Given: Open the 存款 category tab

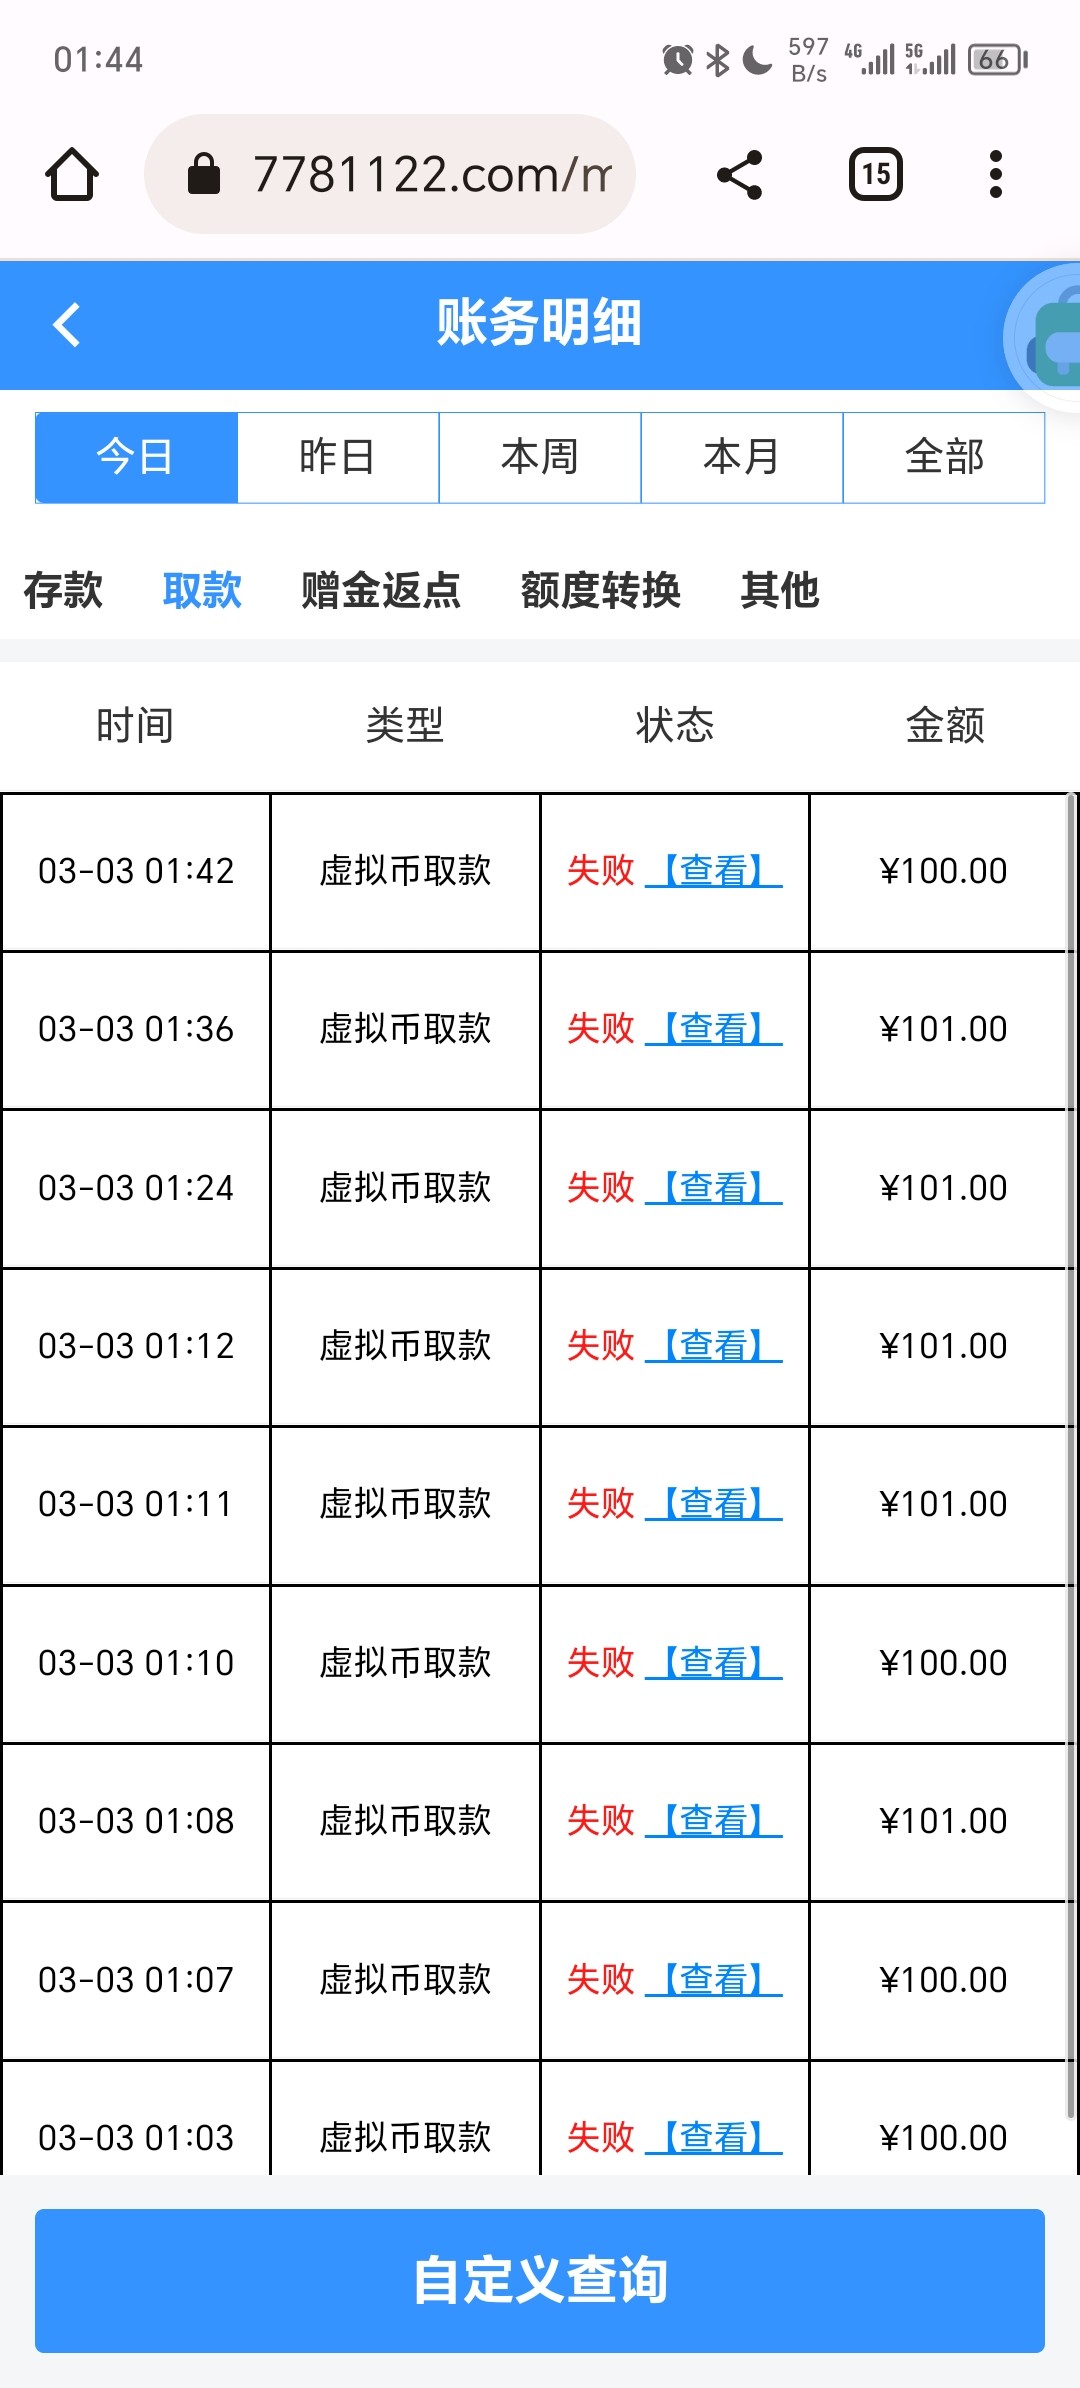Looking at the screenshot, I should [x=63, y=590].
